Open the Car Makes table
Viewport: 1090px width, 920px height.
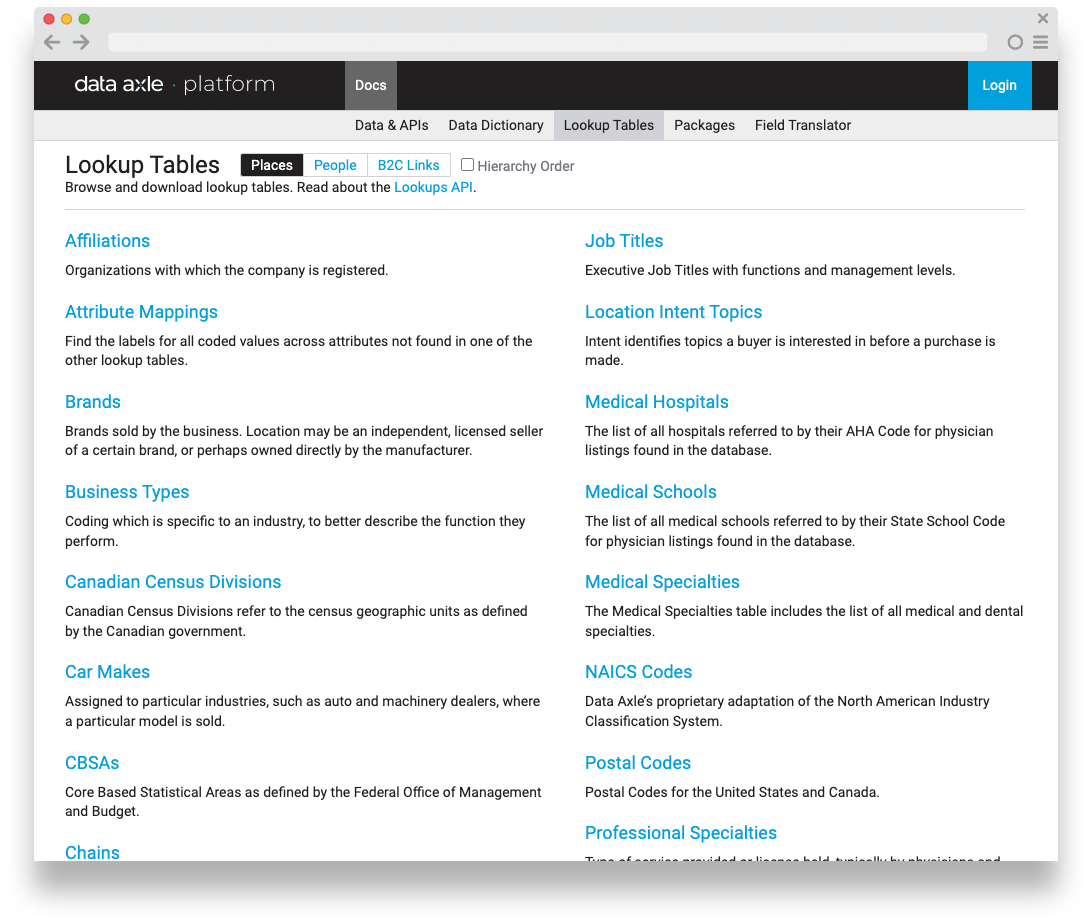click(108, 672)
